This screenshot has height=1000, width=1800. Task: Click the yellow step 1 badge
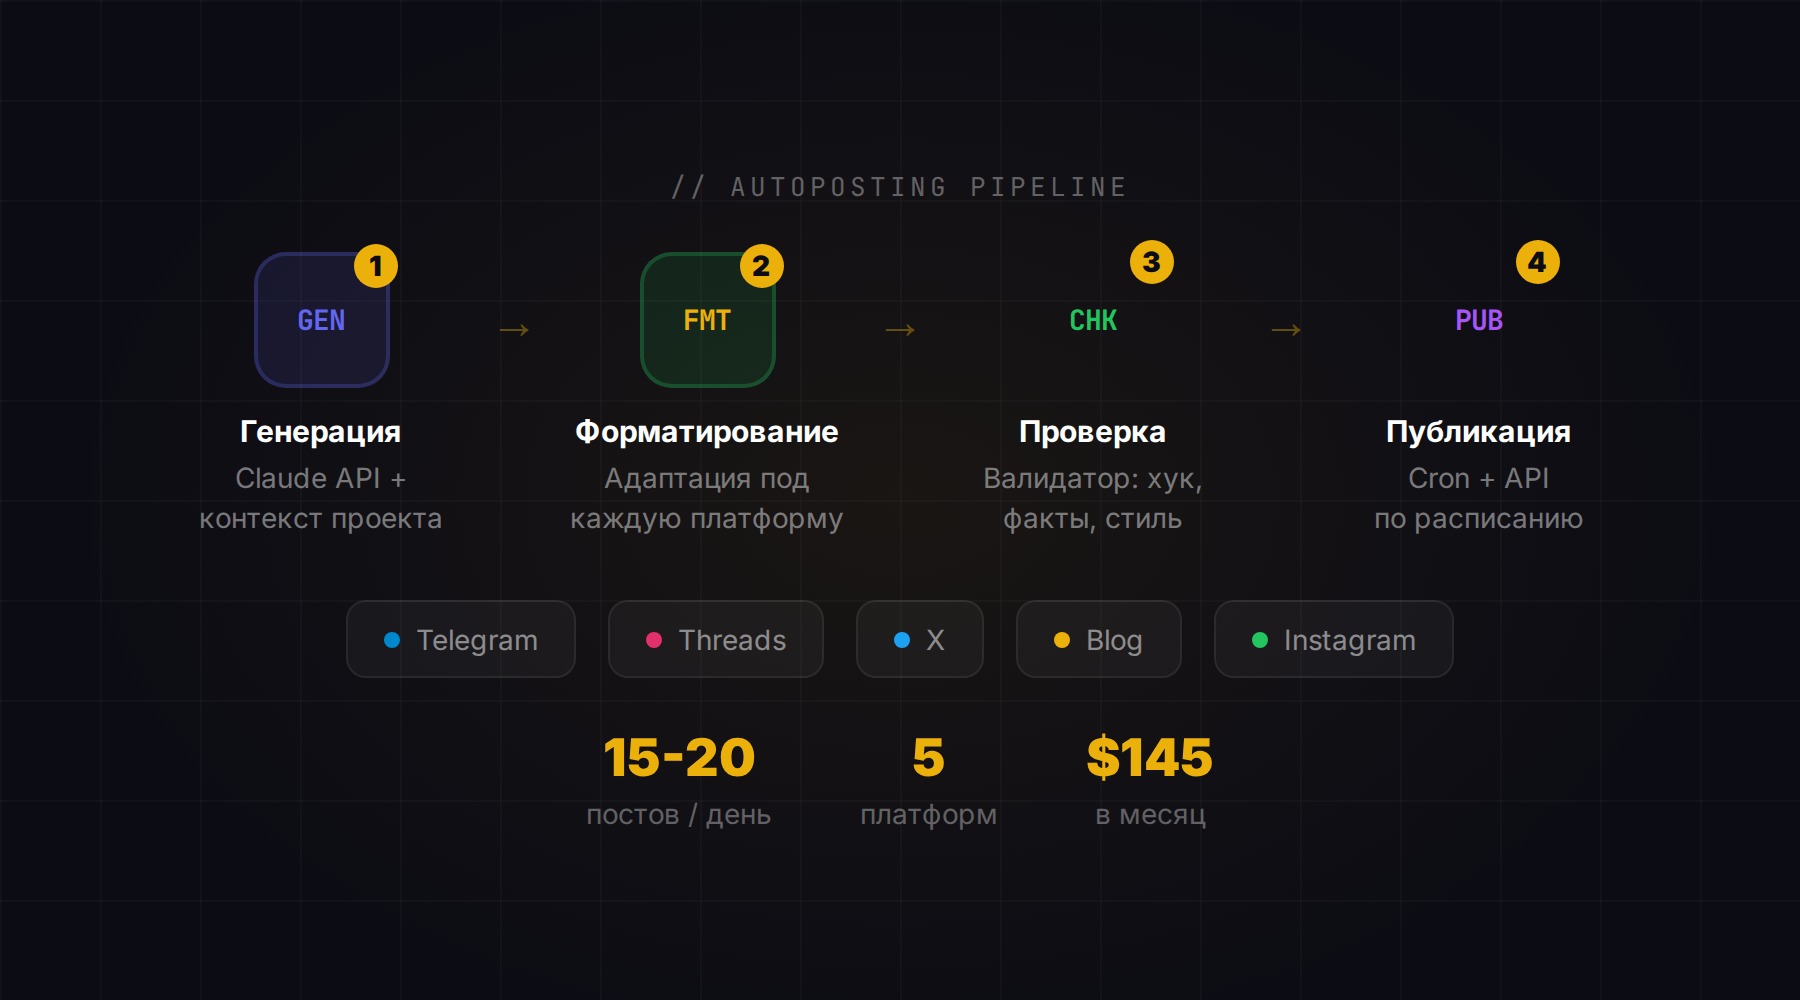[376, 266]
